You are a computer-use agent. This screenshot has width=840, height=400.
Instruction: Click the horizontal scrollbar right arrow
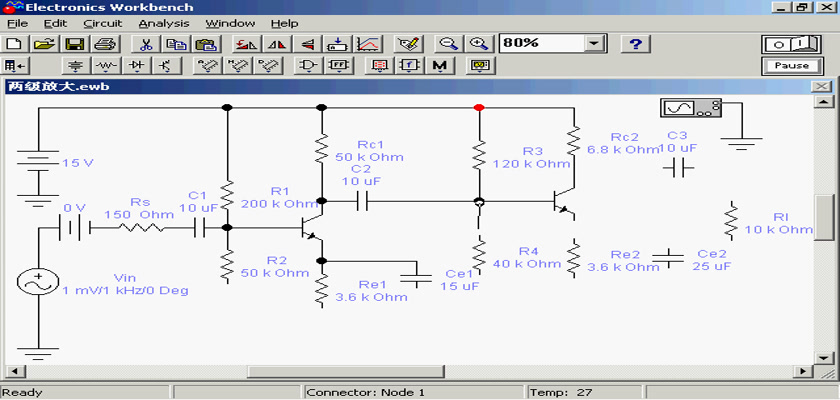click(x=802, y=371)
